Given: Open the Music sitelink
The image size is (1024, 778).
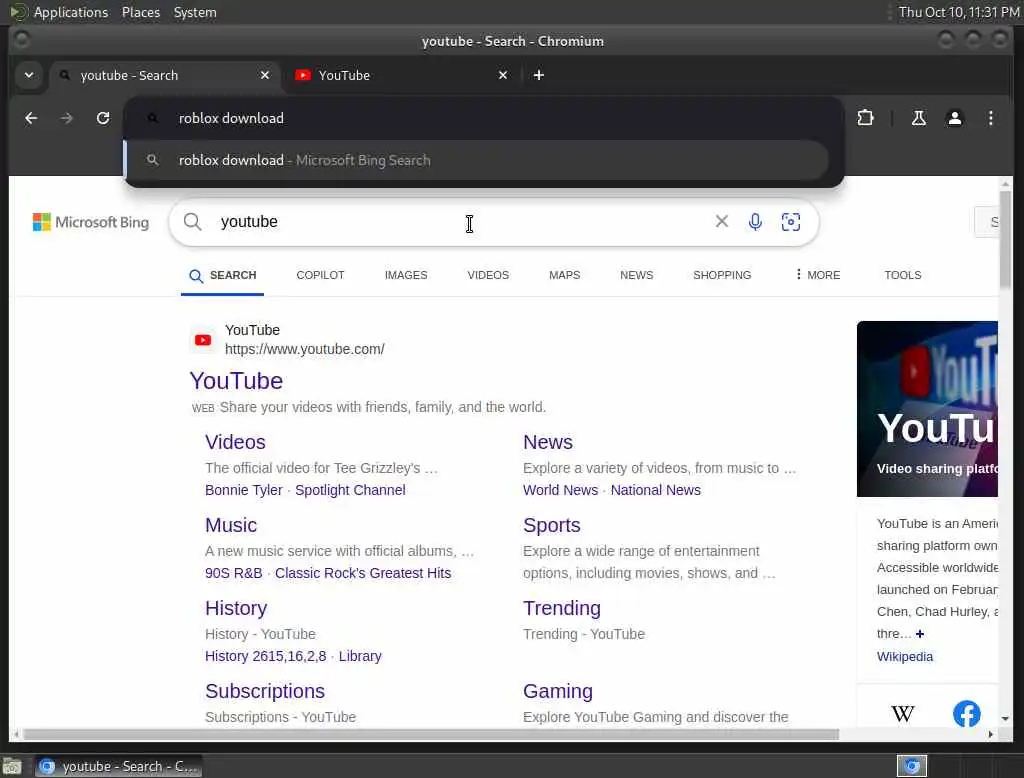Looking at the screenshot, I should [231, 525].
